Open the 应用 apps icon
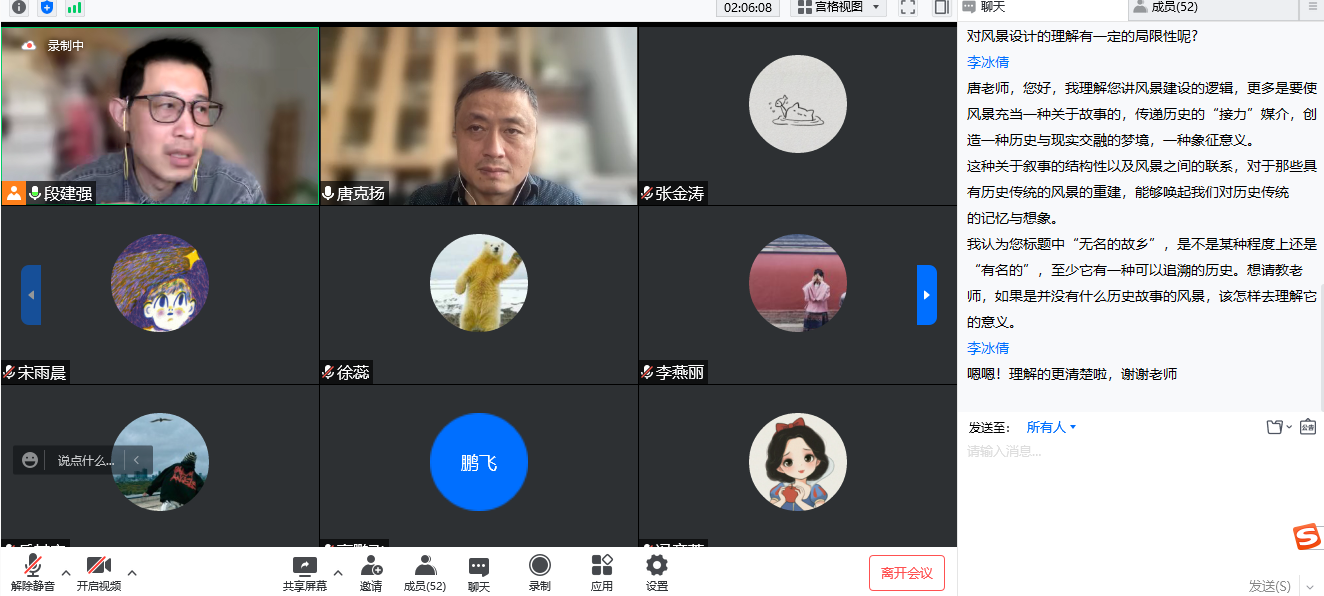 601,572
